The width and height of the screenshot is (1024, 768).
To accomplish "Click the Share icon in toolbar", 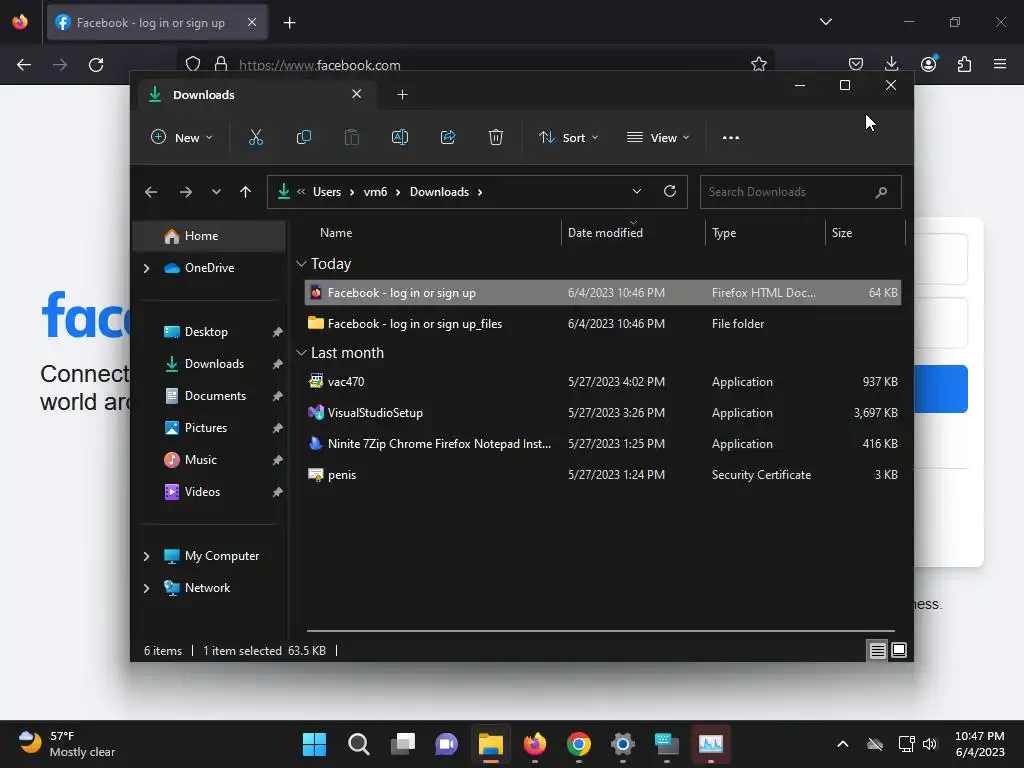I will click(448, 138).
